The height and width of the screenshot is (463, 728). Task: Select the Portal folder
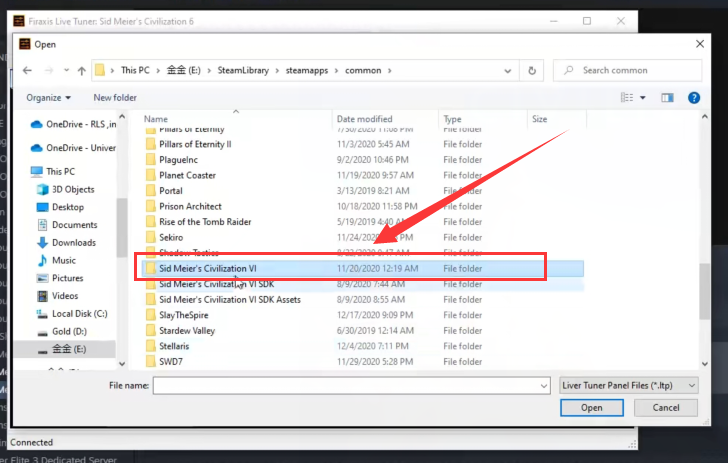170,191
